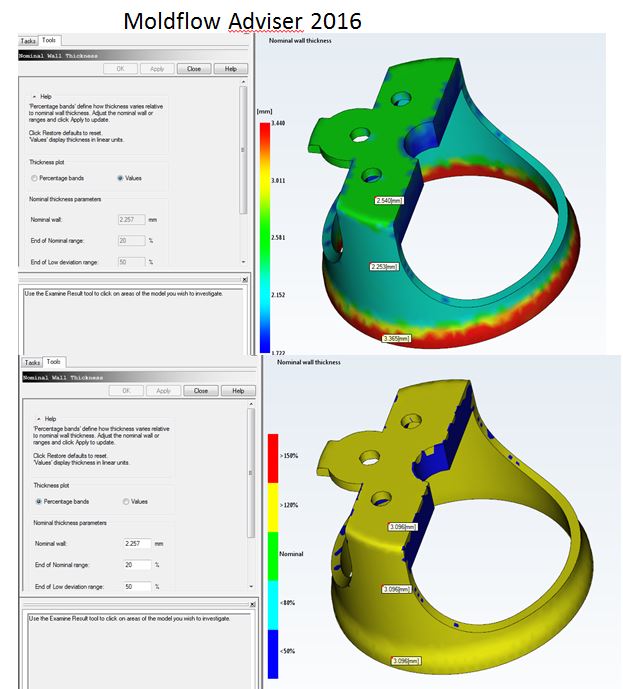Click the red >150% band in lower legend
Image resolution: width=623 pixels, height=689 pixels.
click(x=273, y=458)
